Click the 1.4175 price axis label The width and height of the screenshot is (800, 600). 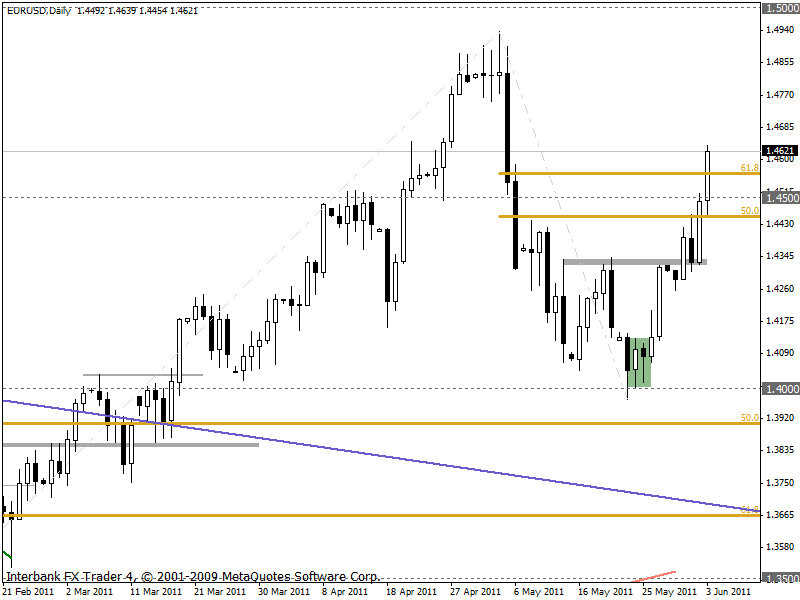click(781, 320)
